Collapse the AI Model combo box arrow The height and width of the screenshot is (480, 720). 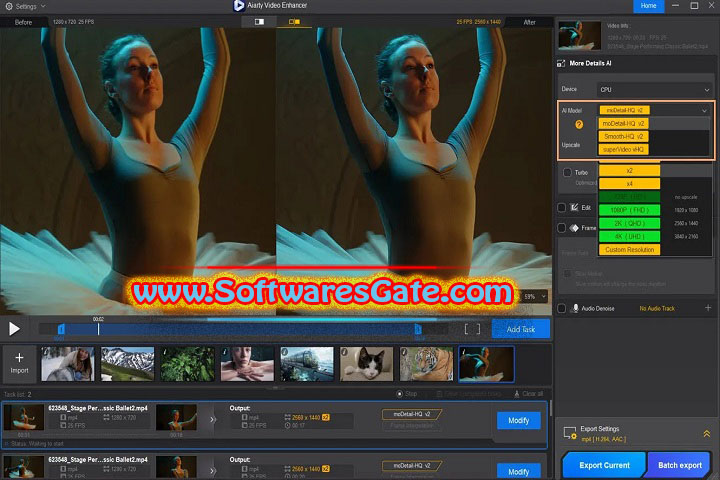point(704,111)
